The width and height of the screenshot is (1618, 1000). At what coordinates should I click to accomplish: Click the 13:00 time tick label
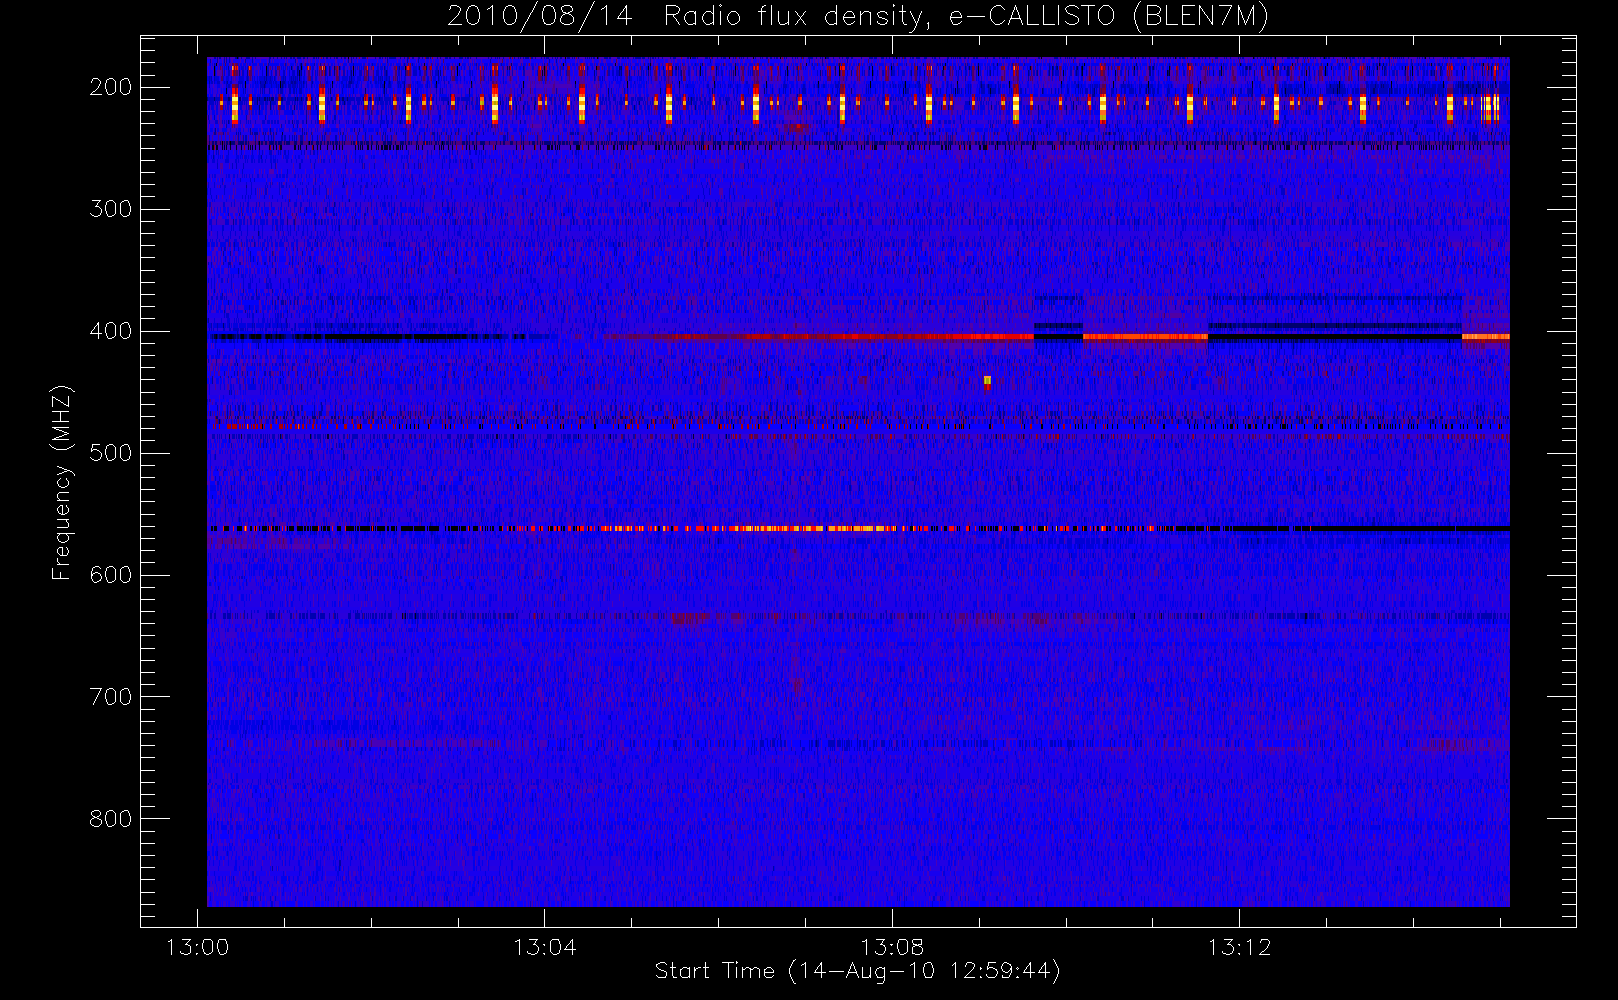point(197,947)
